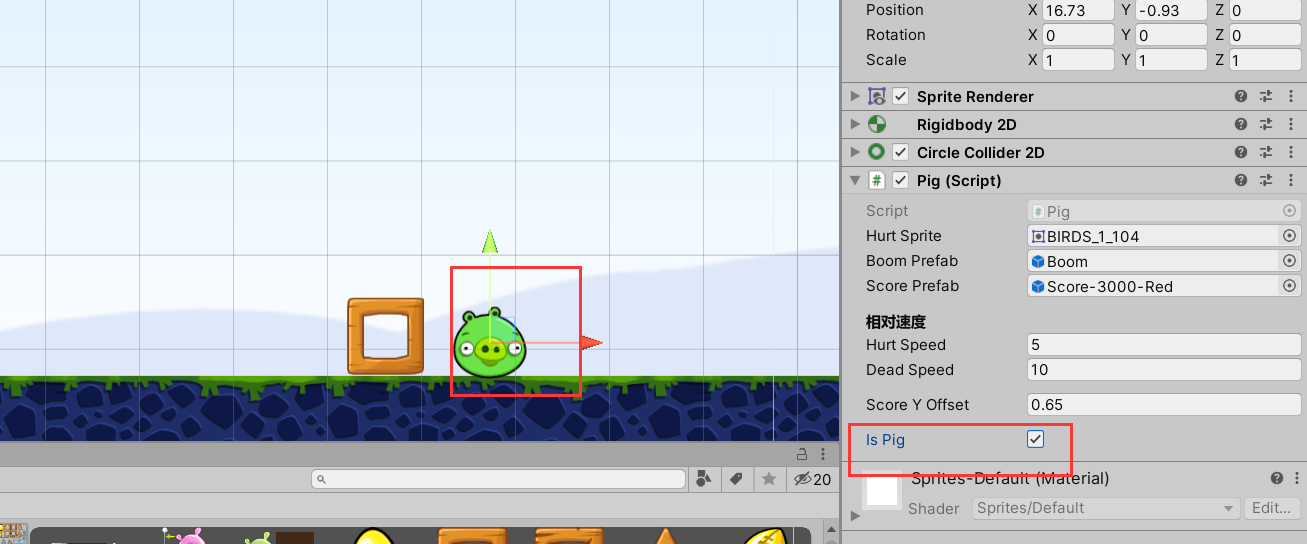Click the Sprite Renderer component icon
Image resolution: width=1307 pixels, height=544 pixels.
877,97
